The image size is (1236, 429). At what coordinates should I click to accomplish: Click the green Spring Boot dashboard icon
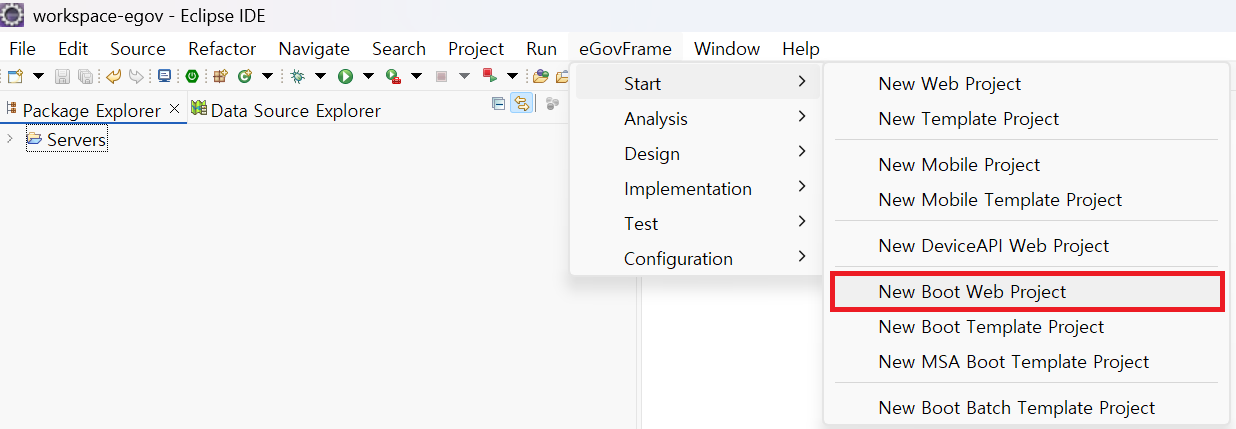point(191,76)
